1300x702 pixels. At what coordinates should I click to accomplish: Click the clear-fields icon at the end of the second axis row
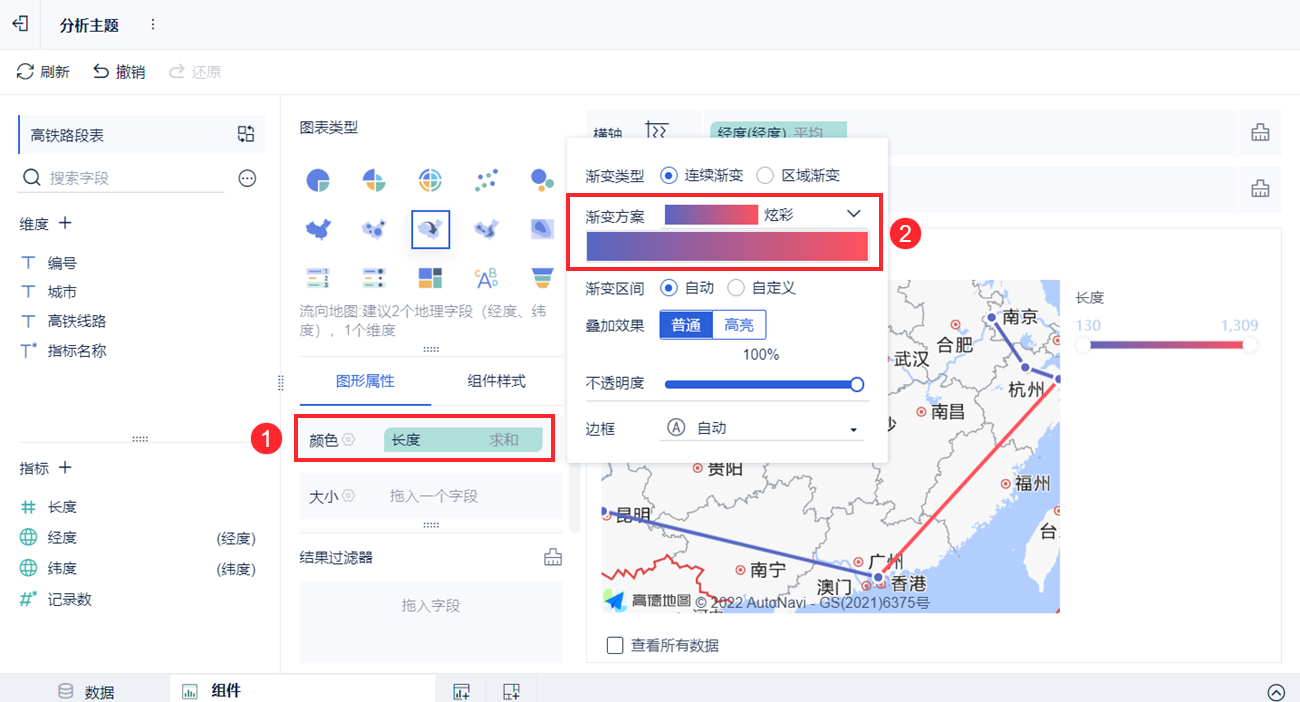tap(1260, 188)
